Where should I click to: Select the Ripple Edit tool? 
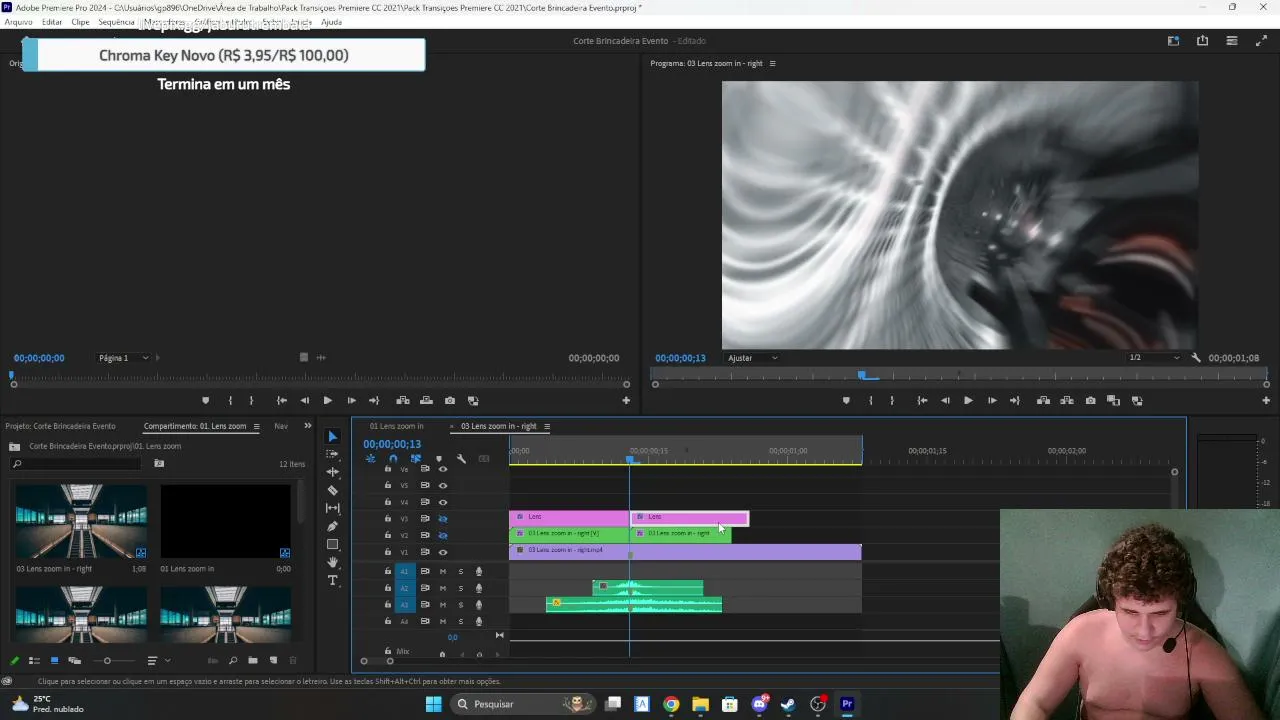[333, 472]
